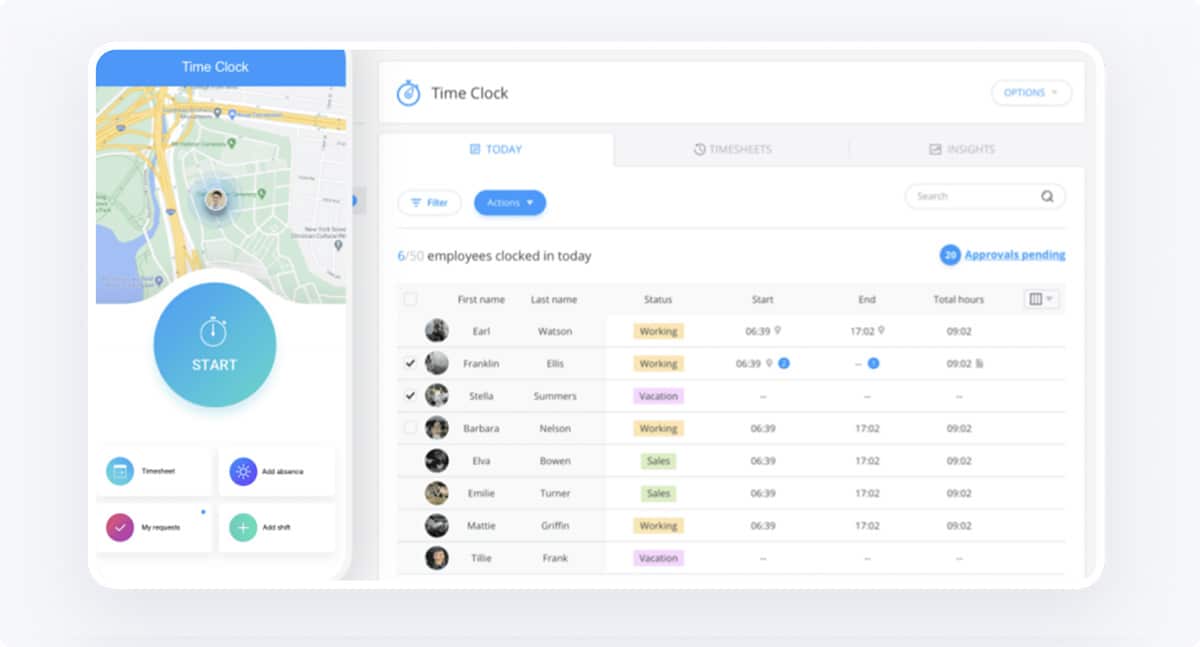The height and width of the screenshot is (647, 1200).
Task: Open the column visibility dropdown
Action: point(1040,298)
